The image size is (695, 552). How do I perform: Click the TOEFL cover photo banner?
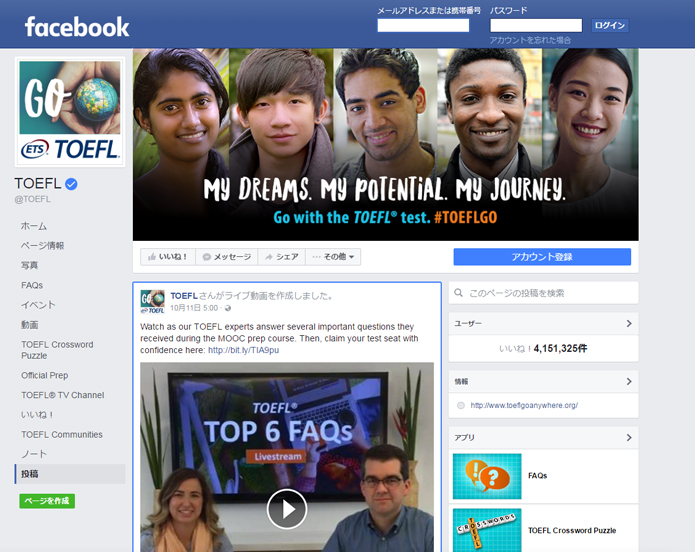(x=386, y=145)
